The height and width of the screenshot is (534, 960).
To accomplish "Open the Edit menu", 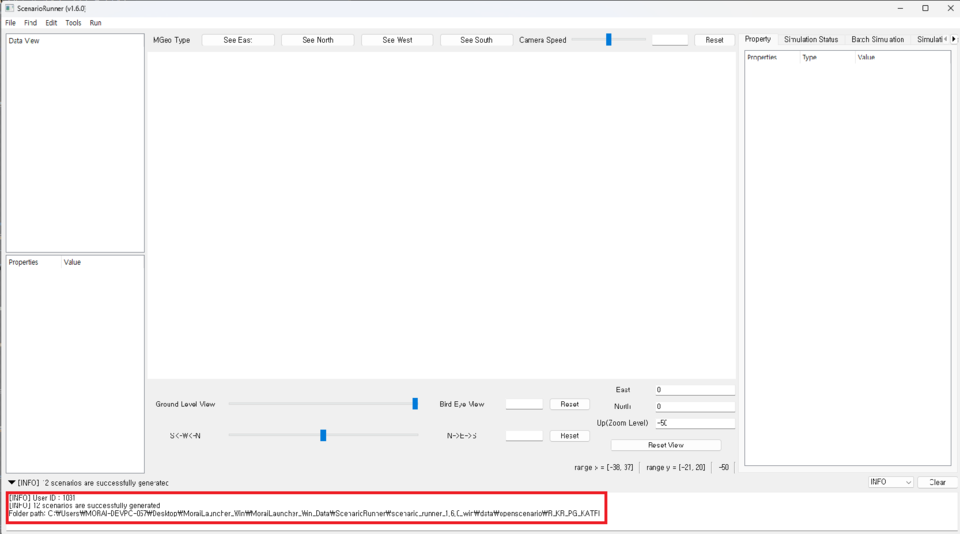I will (x=51, y=22).
